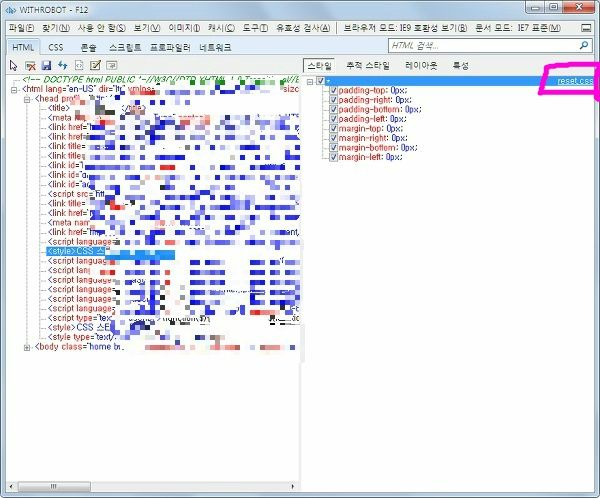Screen dimensions: 600x498
Task: Open the 도구(T) menu
Action: point(255,28)
